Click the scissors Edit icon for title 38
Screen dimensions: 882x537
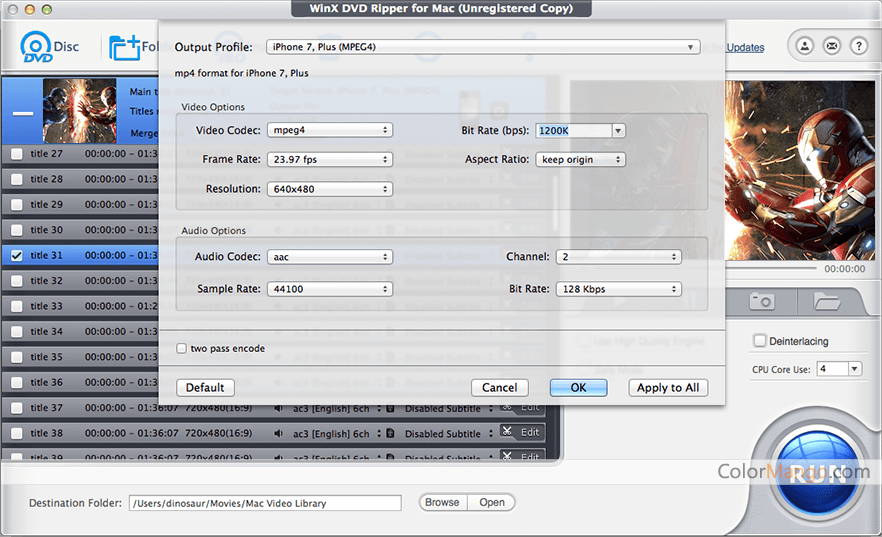520,432
